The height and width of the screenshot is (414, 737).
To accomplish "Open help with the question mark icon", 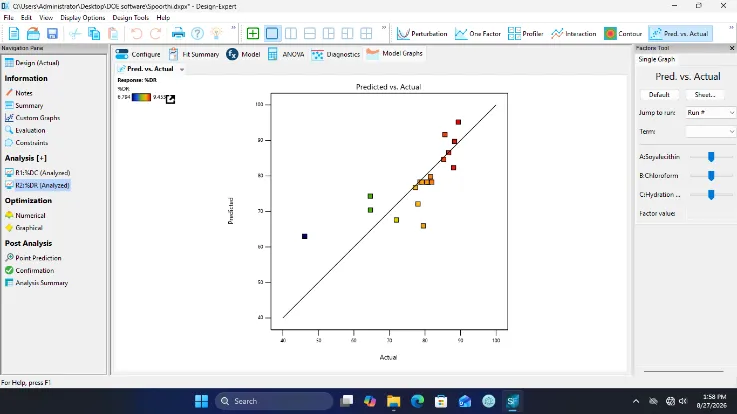I will (x=197, y=33).
